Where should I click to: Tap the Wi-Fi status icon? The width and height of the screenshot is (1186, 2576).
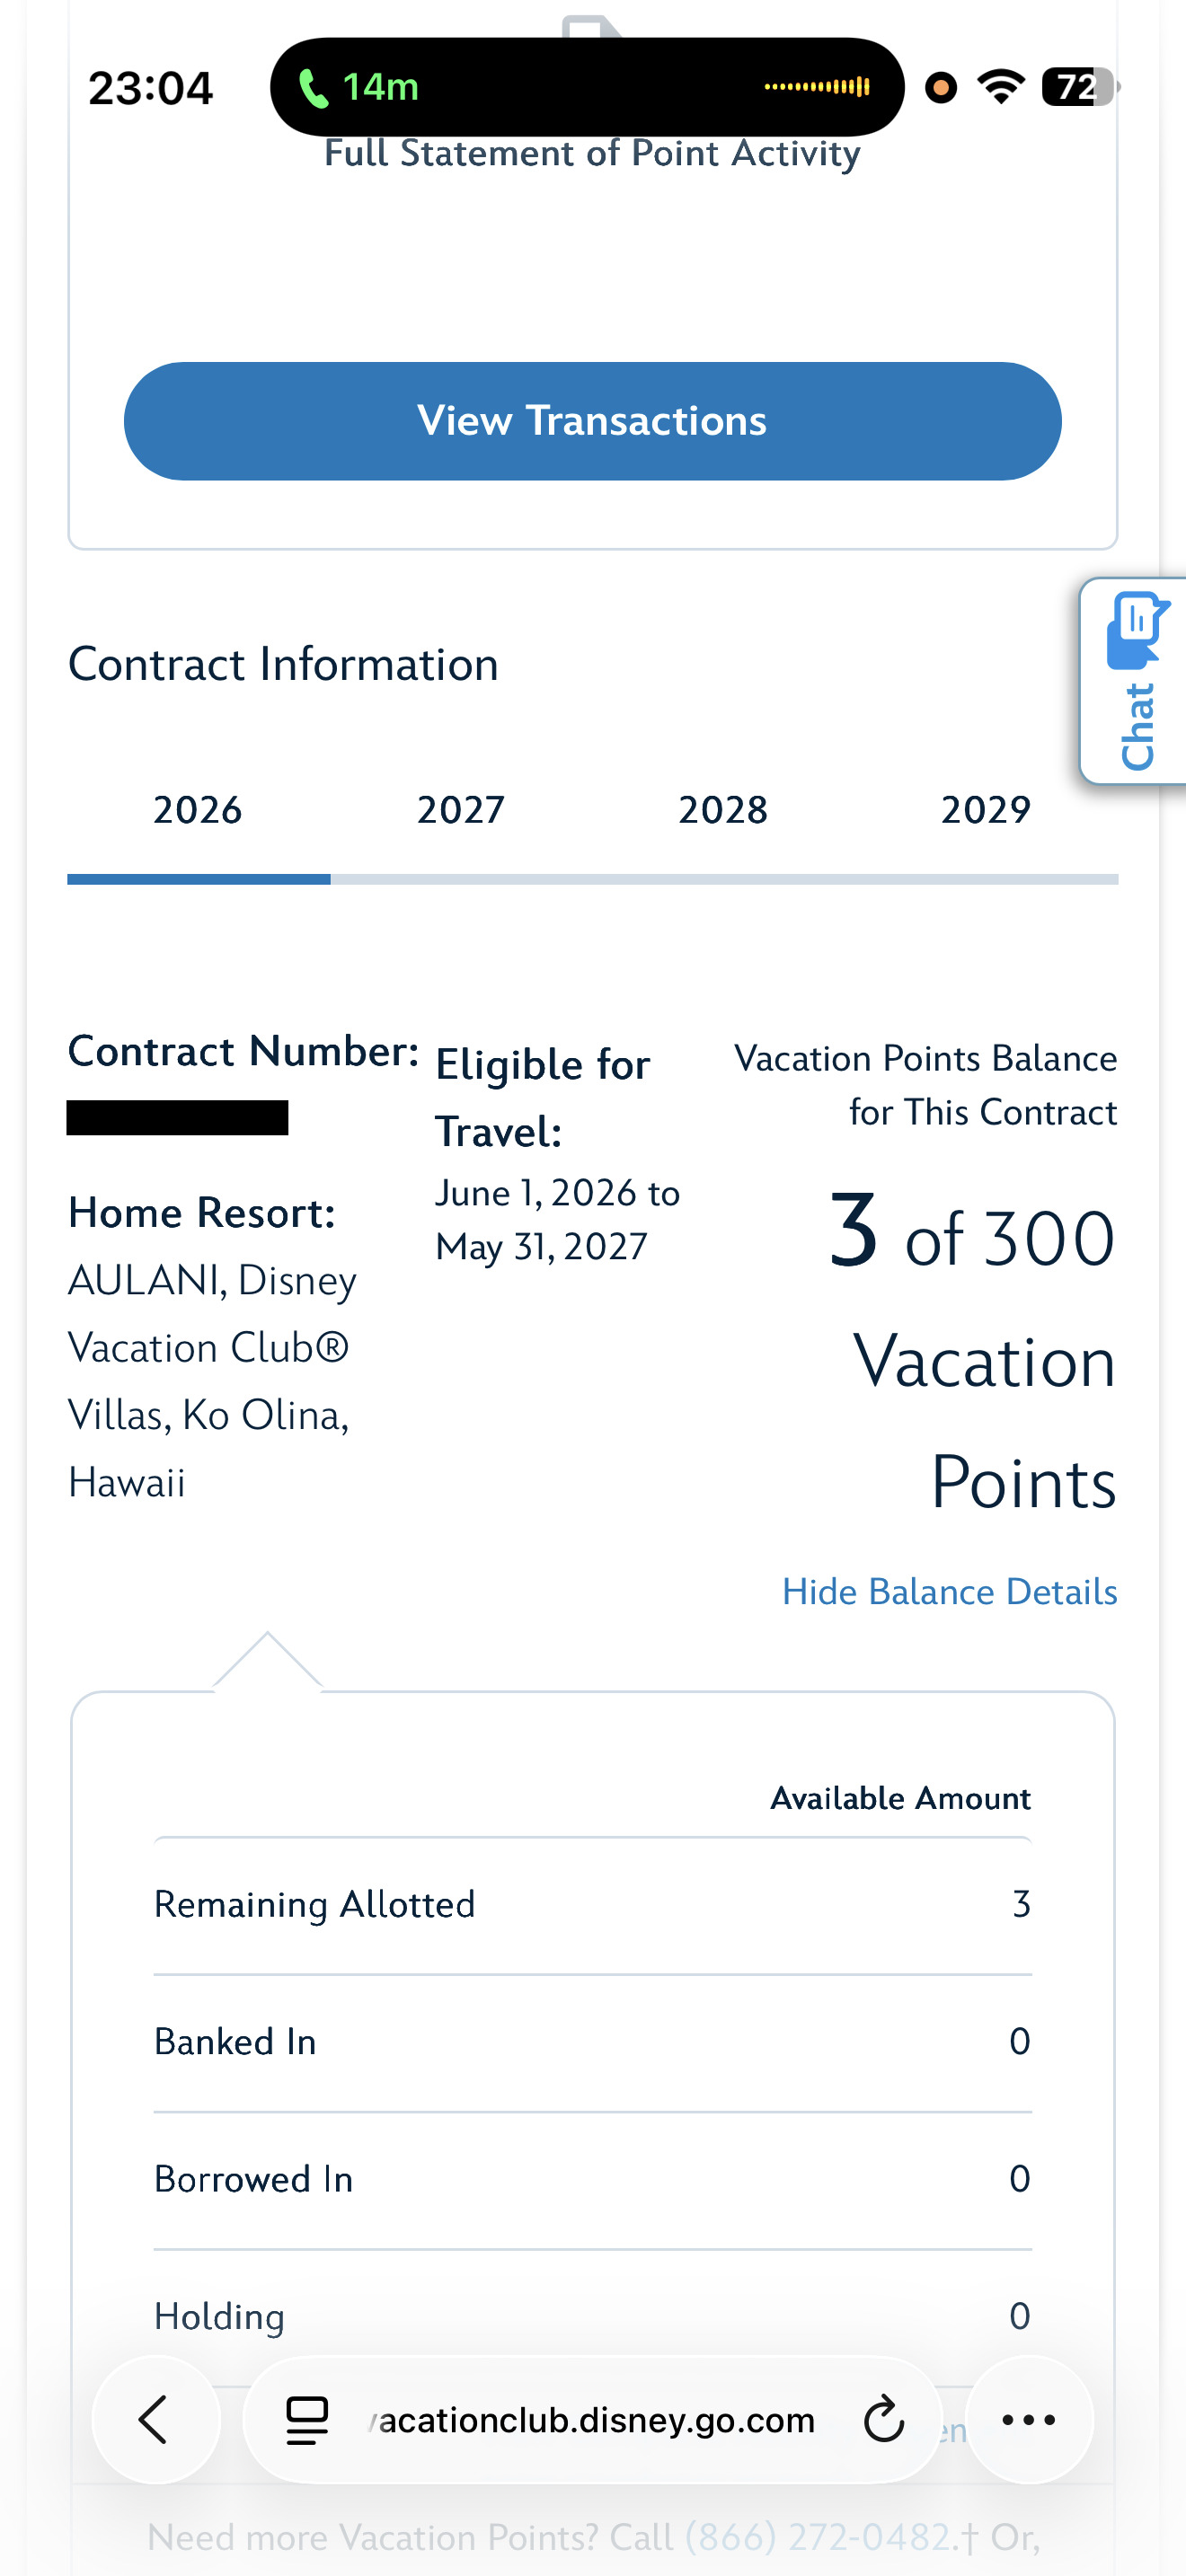[x=1001, y=87]
